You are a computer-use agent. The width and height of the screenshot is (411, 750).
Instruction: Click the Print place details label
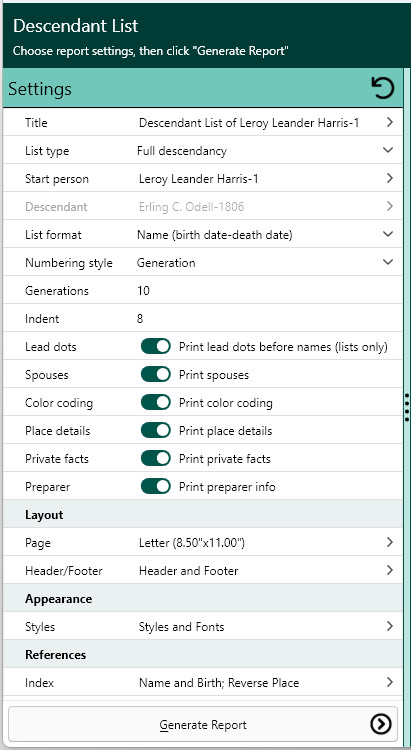pos(225,430)
